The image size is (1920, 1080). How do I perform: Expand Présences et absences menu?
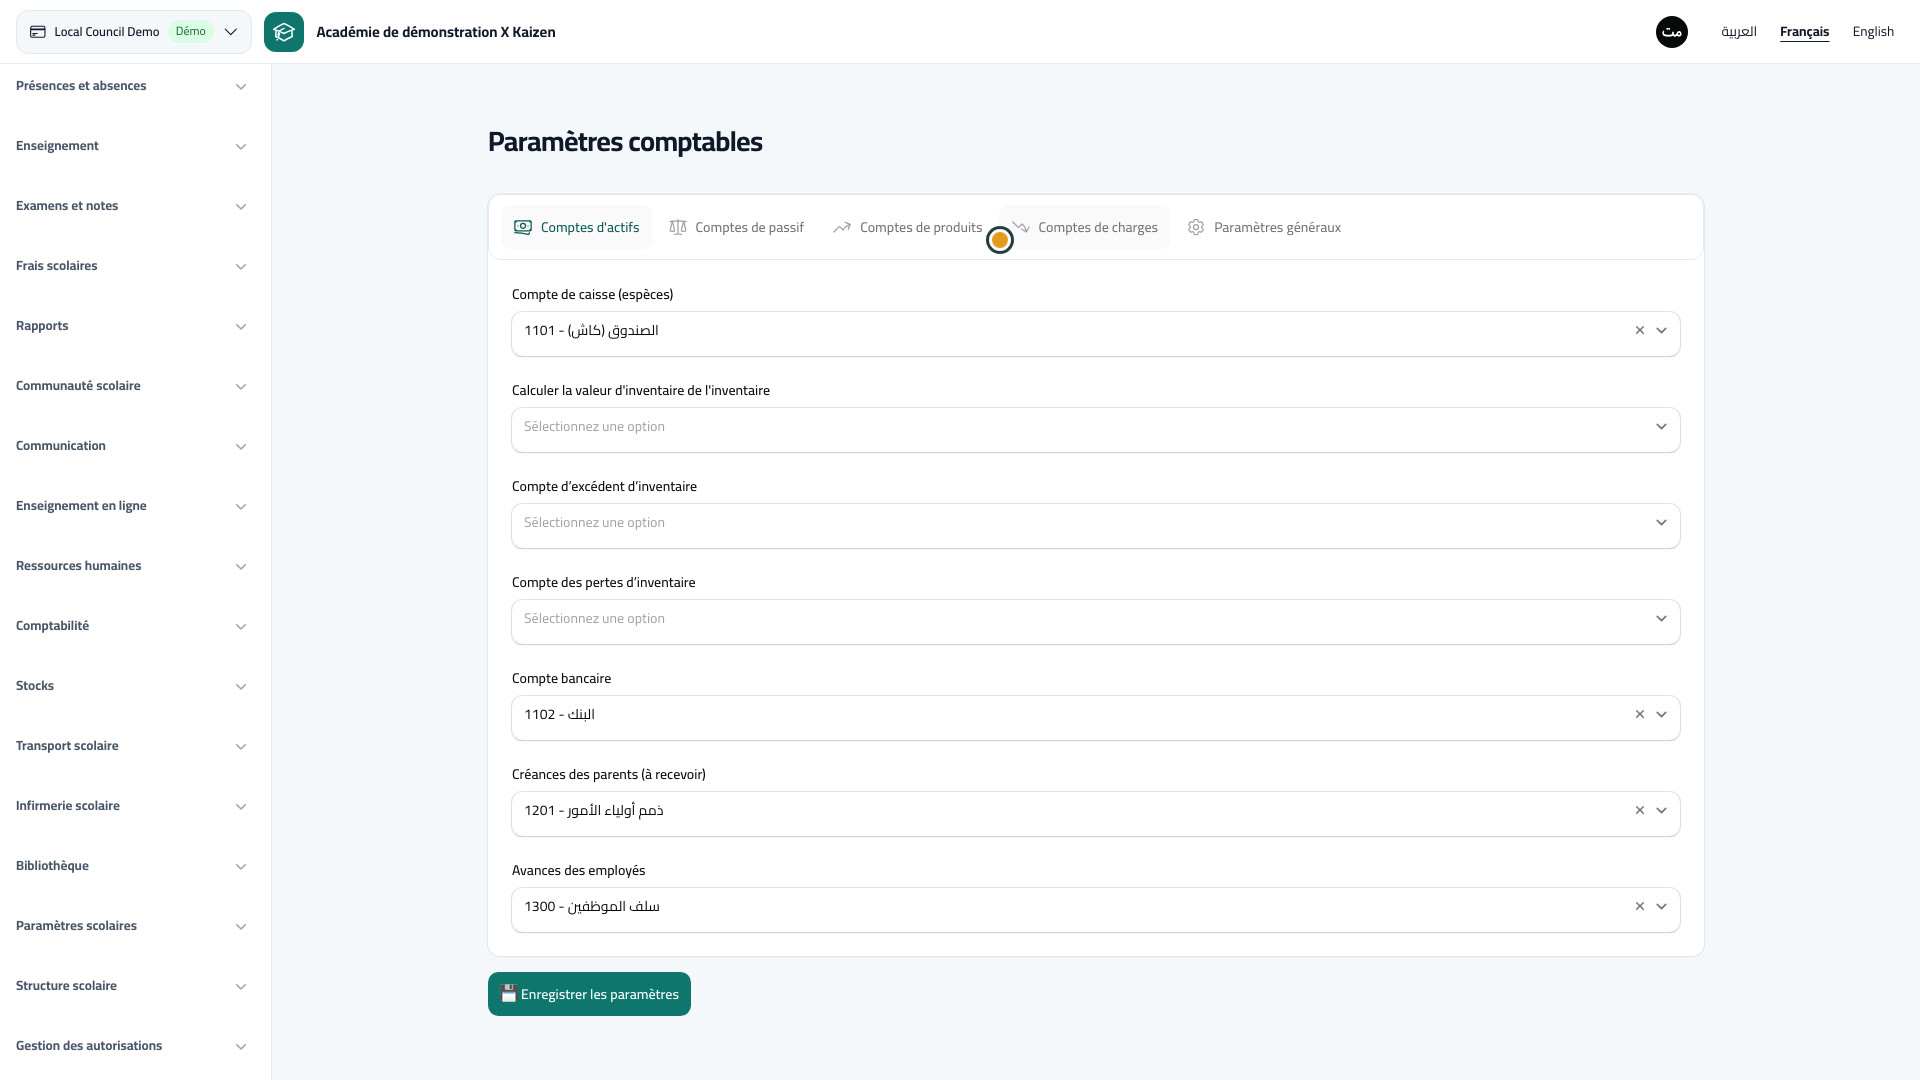(131, 86)
